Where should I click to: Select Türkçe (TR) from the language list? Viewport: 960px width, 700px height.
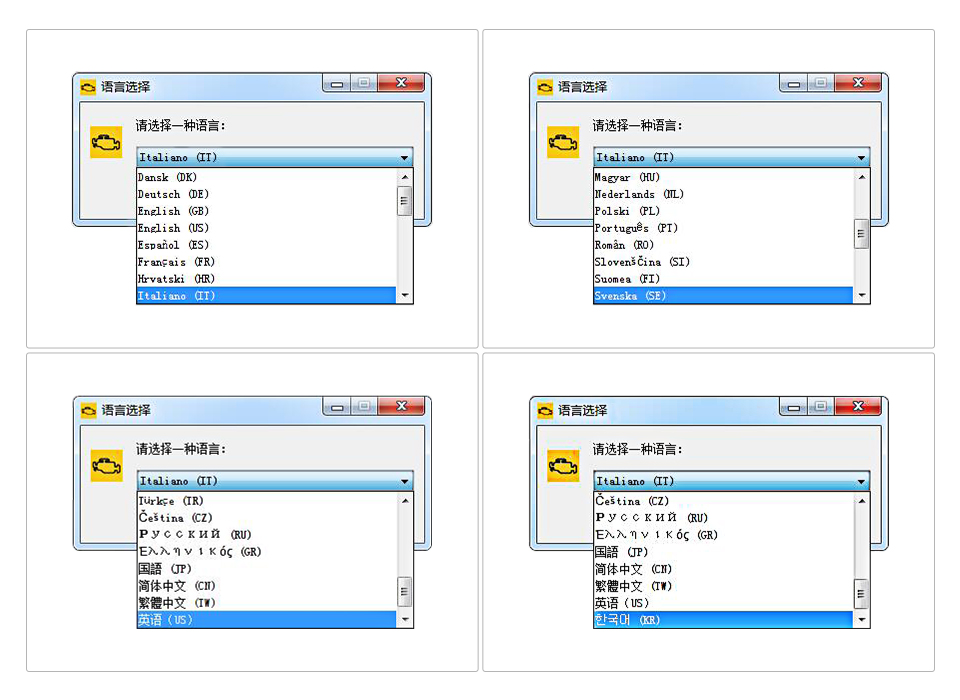(267, 501)
